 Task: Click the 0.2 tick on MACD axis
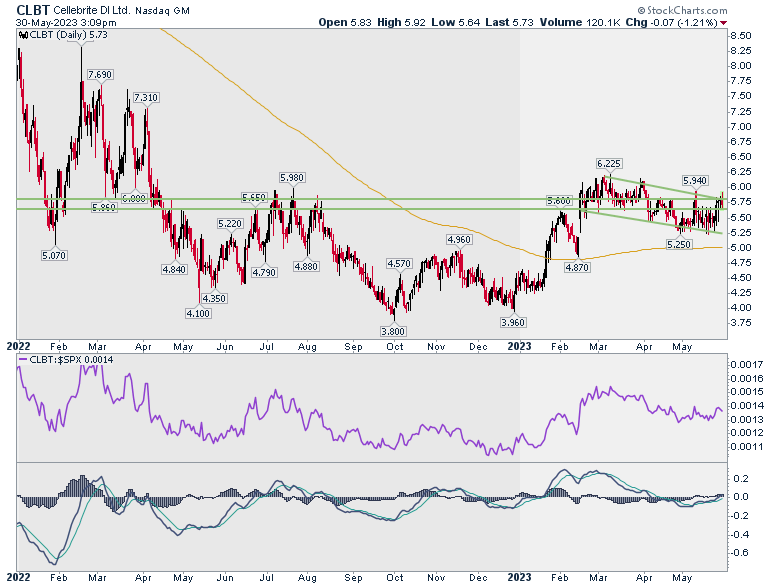(741, 479)
